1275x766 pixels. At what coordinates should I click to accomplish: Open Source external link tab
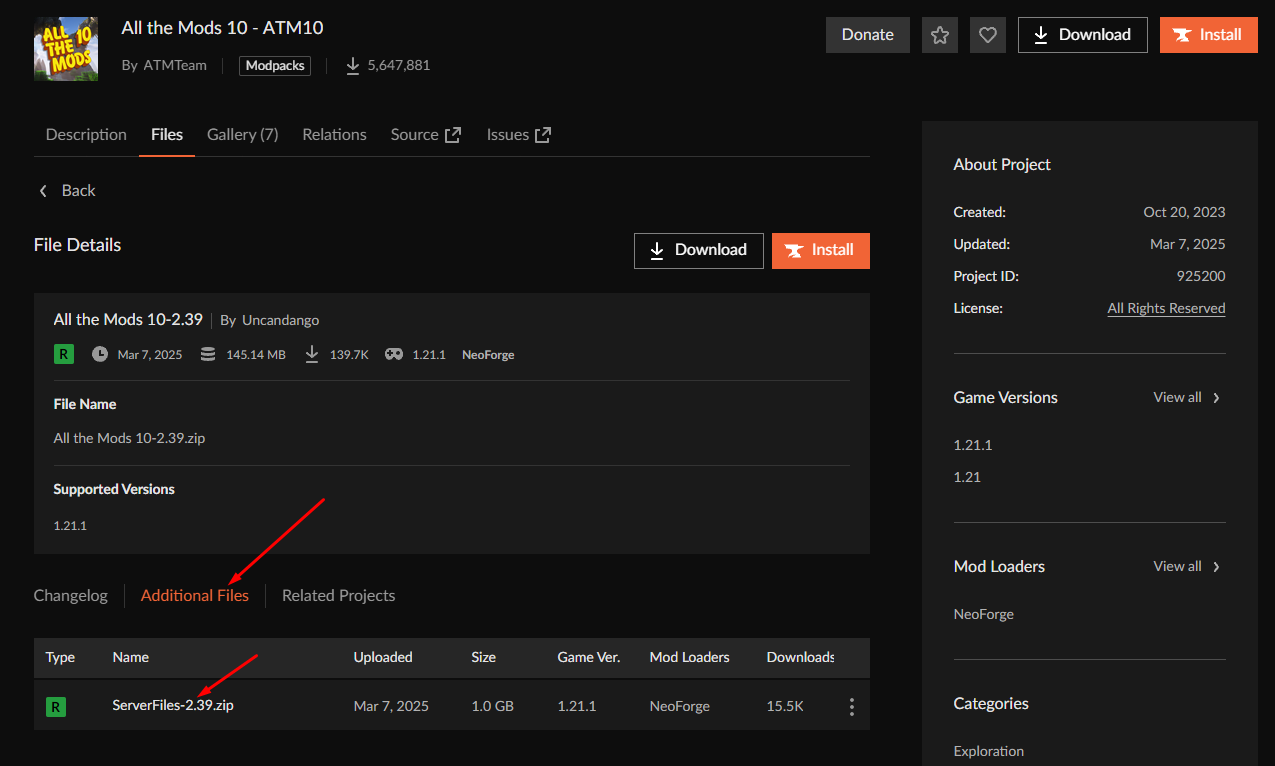425,135
